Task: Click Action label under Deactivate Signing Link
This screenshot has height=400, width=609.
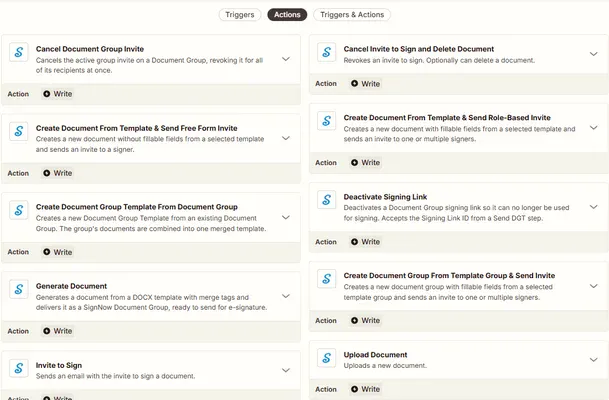Action: click(326, 242)
